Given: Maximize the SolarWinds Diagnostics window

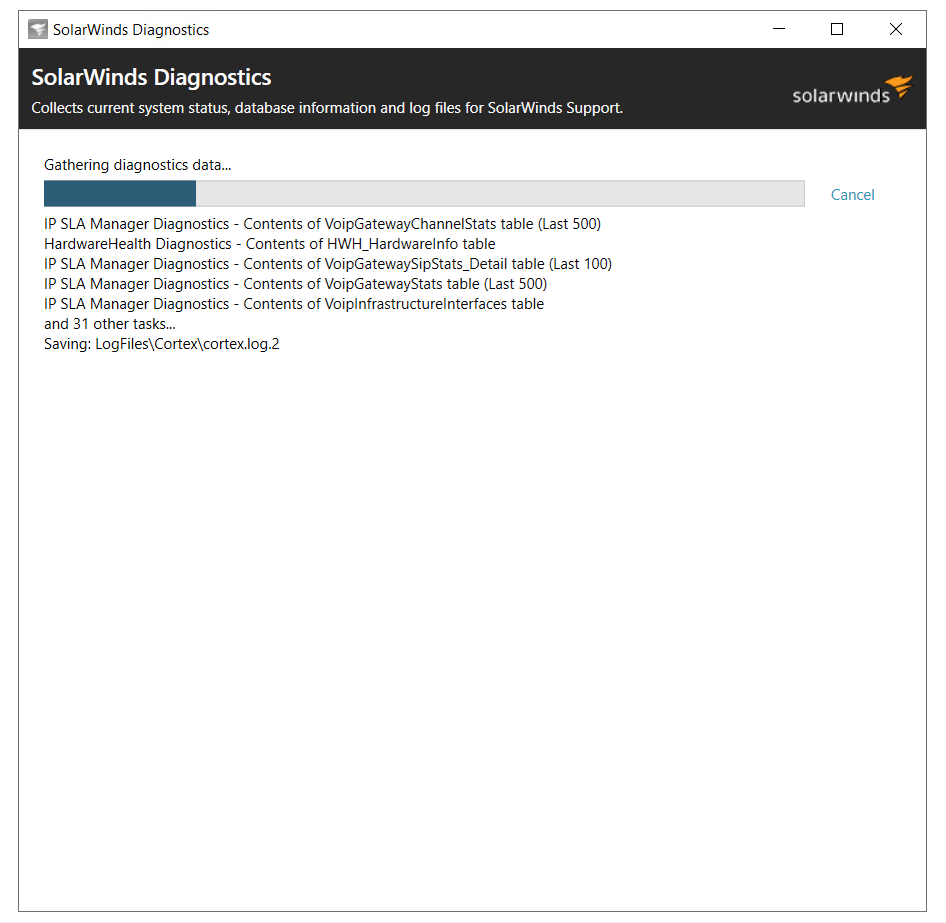Looking at the screenshot, I should 837,29.
